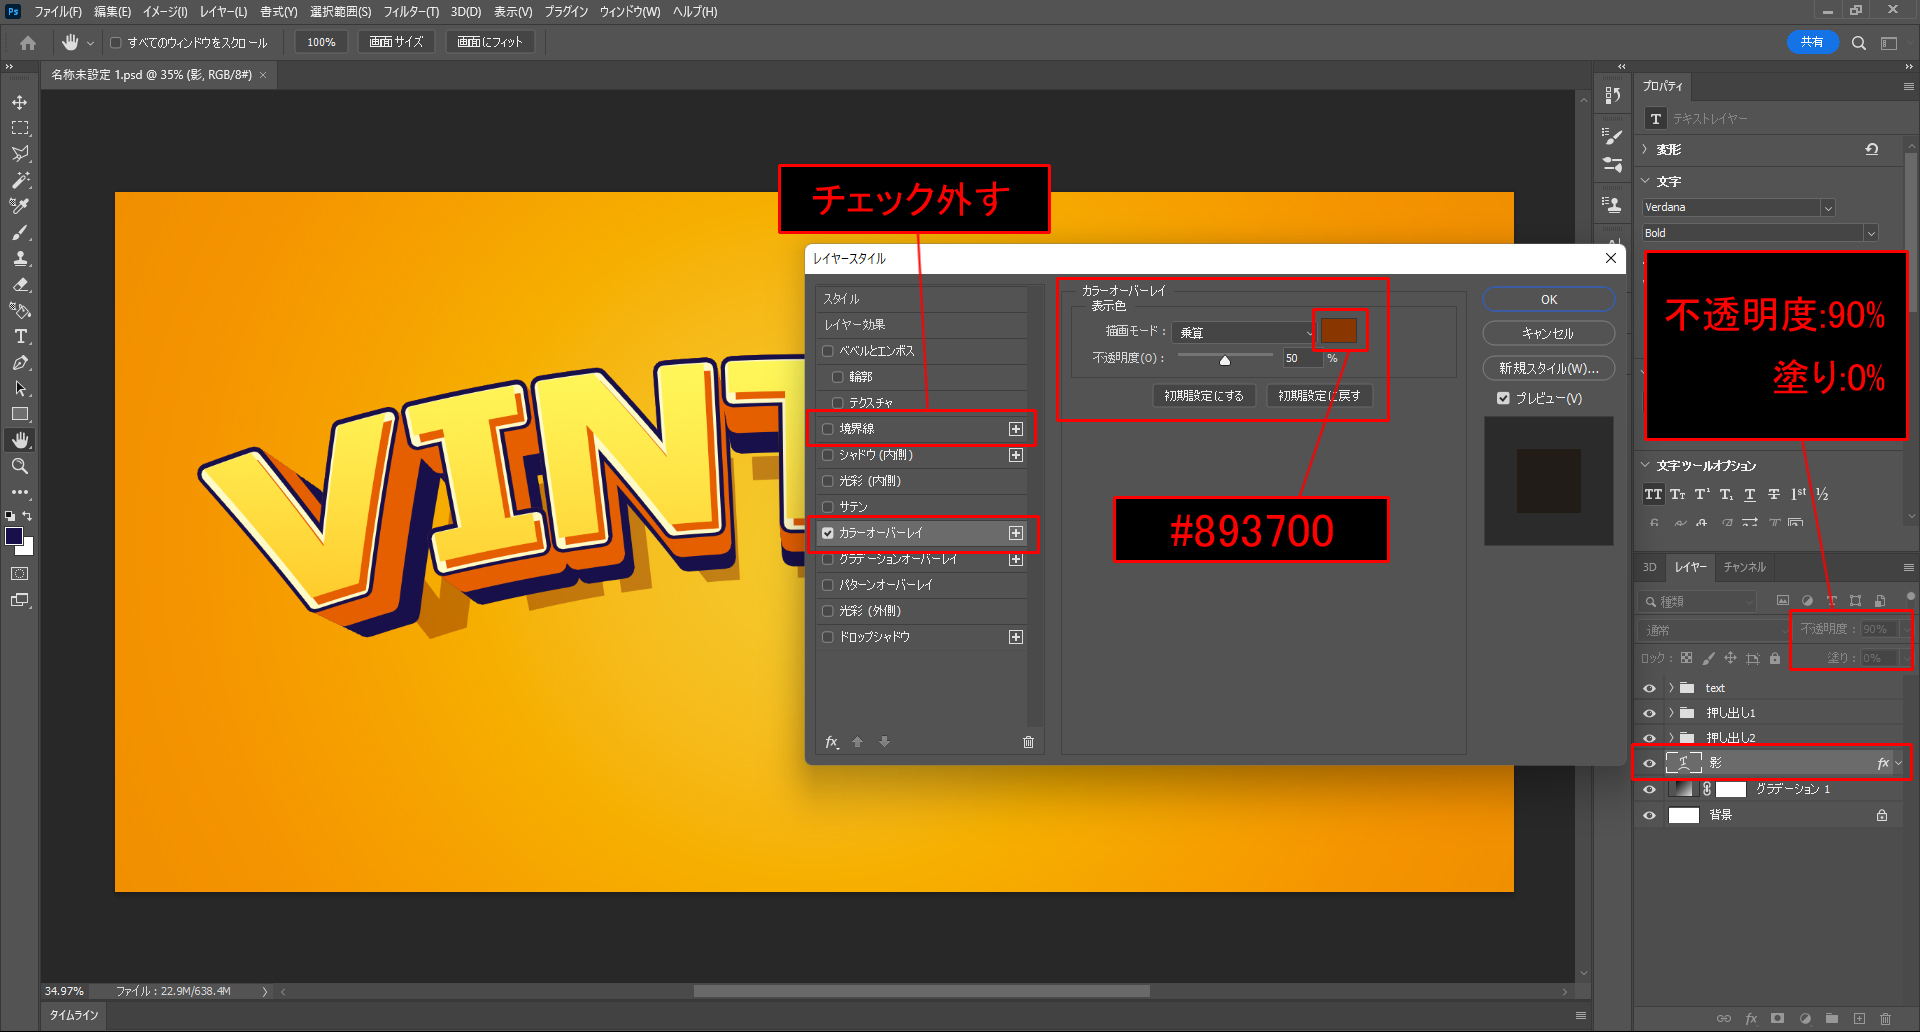
Task: Expand the text layer group
Action: 1670,688
